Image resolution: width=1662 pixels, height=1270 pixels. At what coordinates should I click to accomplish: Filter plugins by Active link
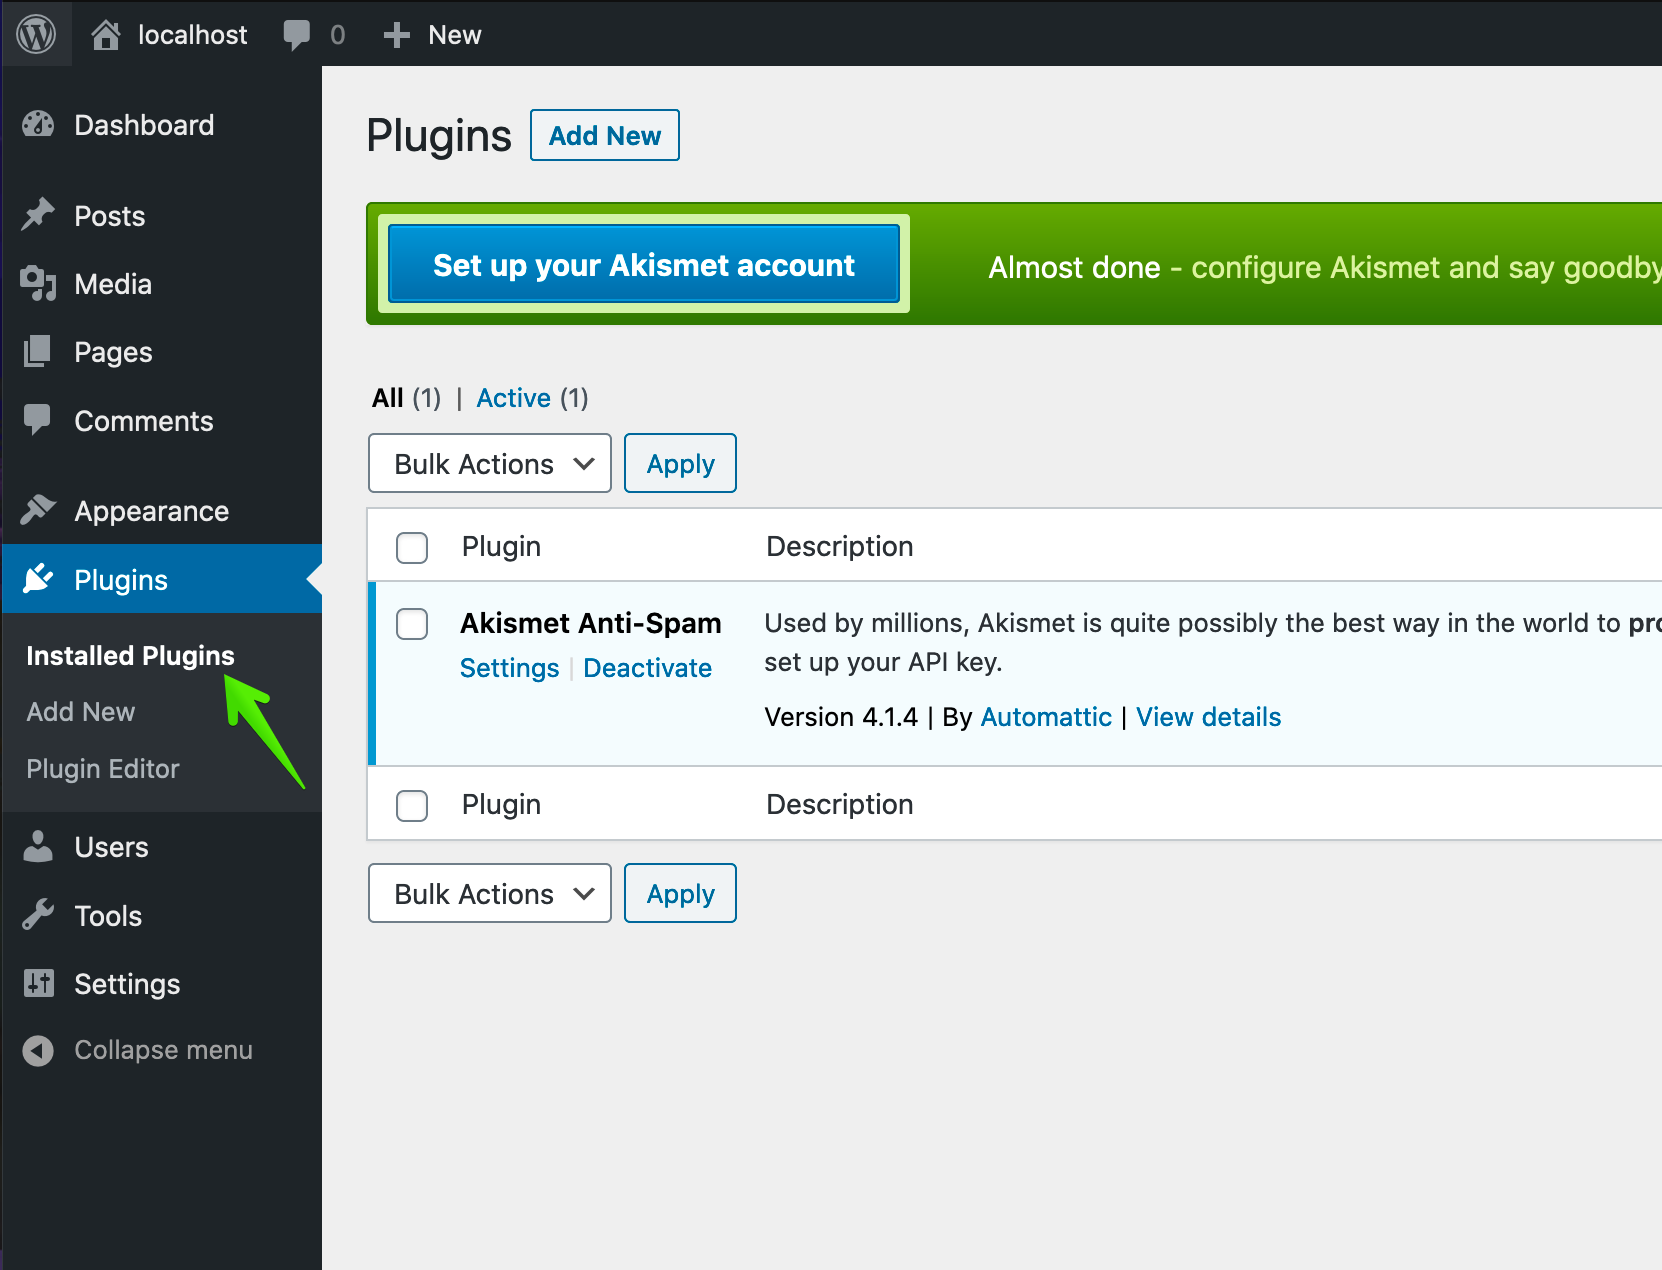pos(513,398)
